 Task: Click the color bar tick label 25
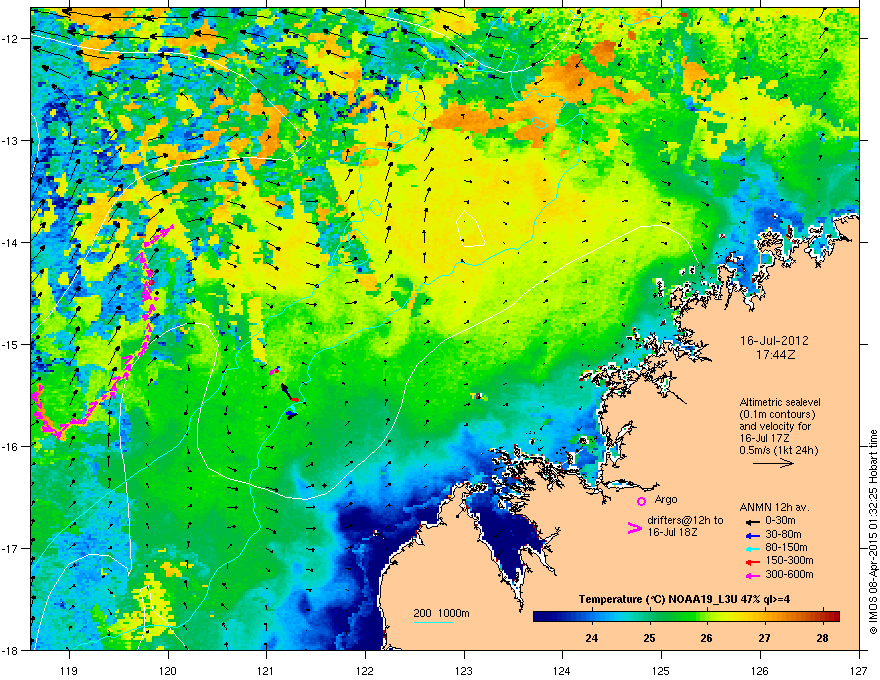coord(649,638)
